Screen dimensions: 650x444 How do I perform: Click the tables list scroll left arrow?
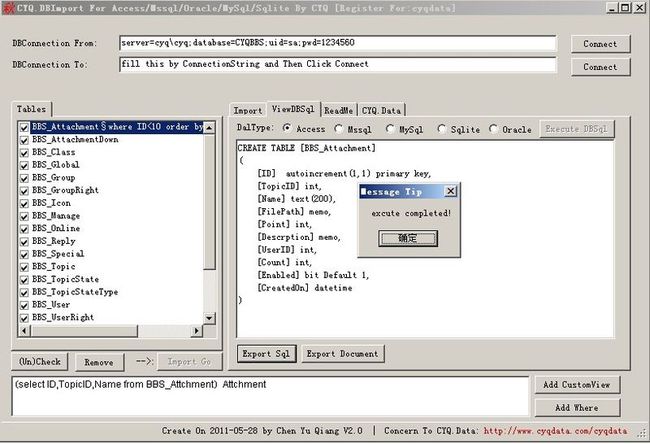tap(24, 331)
